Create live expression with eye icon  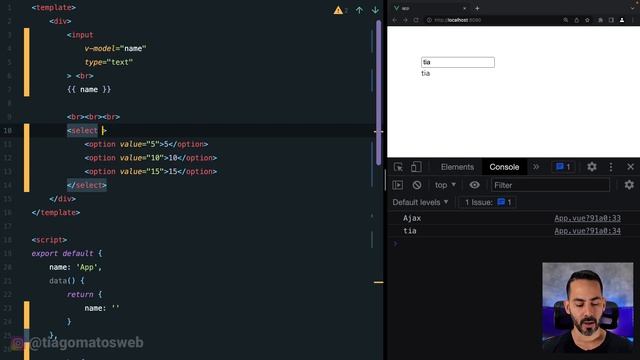point(474,185)
